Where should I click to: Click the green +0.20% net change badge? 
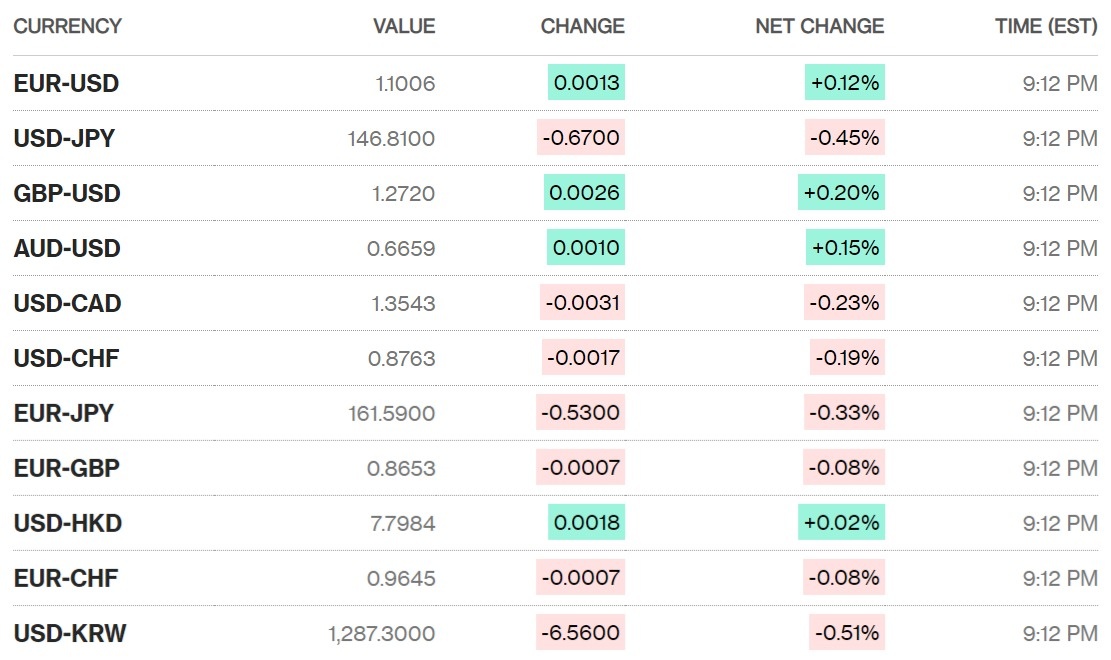[x=841, y=193]
